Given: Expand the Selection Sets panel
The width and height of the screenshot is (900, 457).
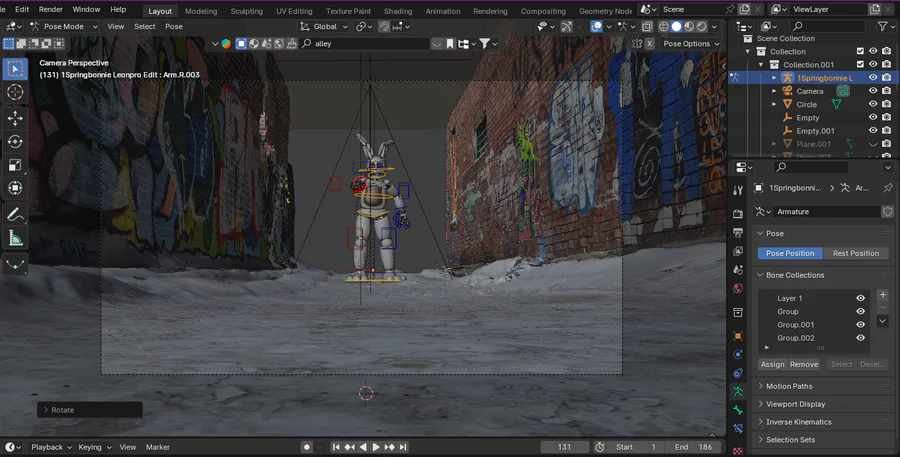Looking at the screenshot, I should pyautogui.click(x=790, y=439).
